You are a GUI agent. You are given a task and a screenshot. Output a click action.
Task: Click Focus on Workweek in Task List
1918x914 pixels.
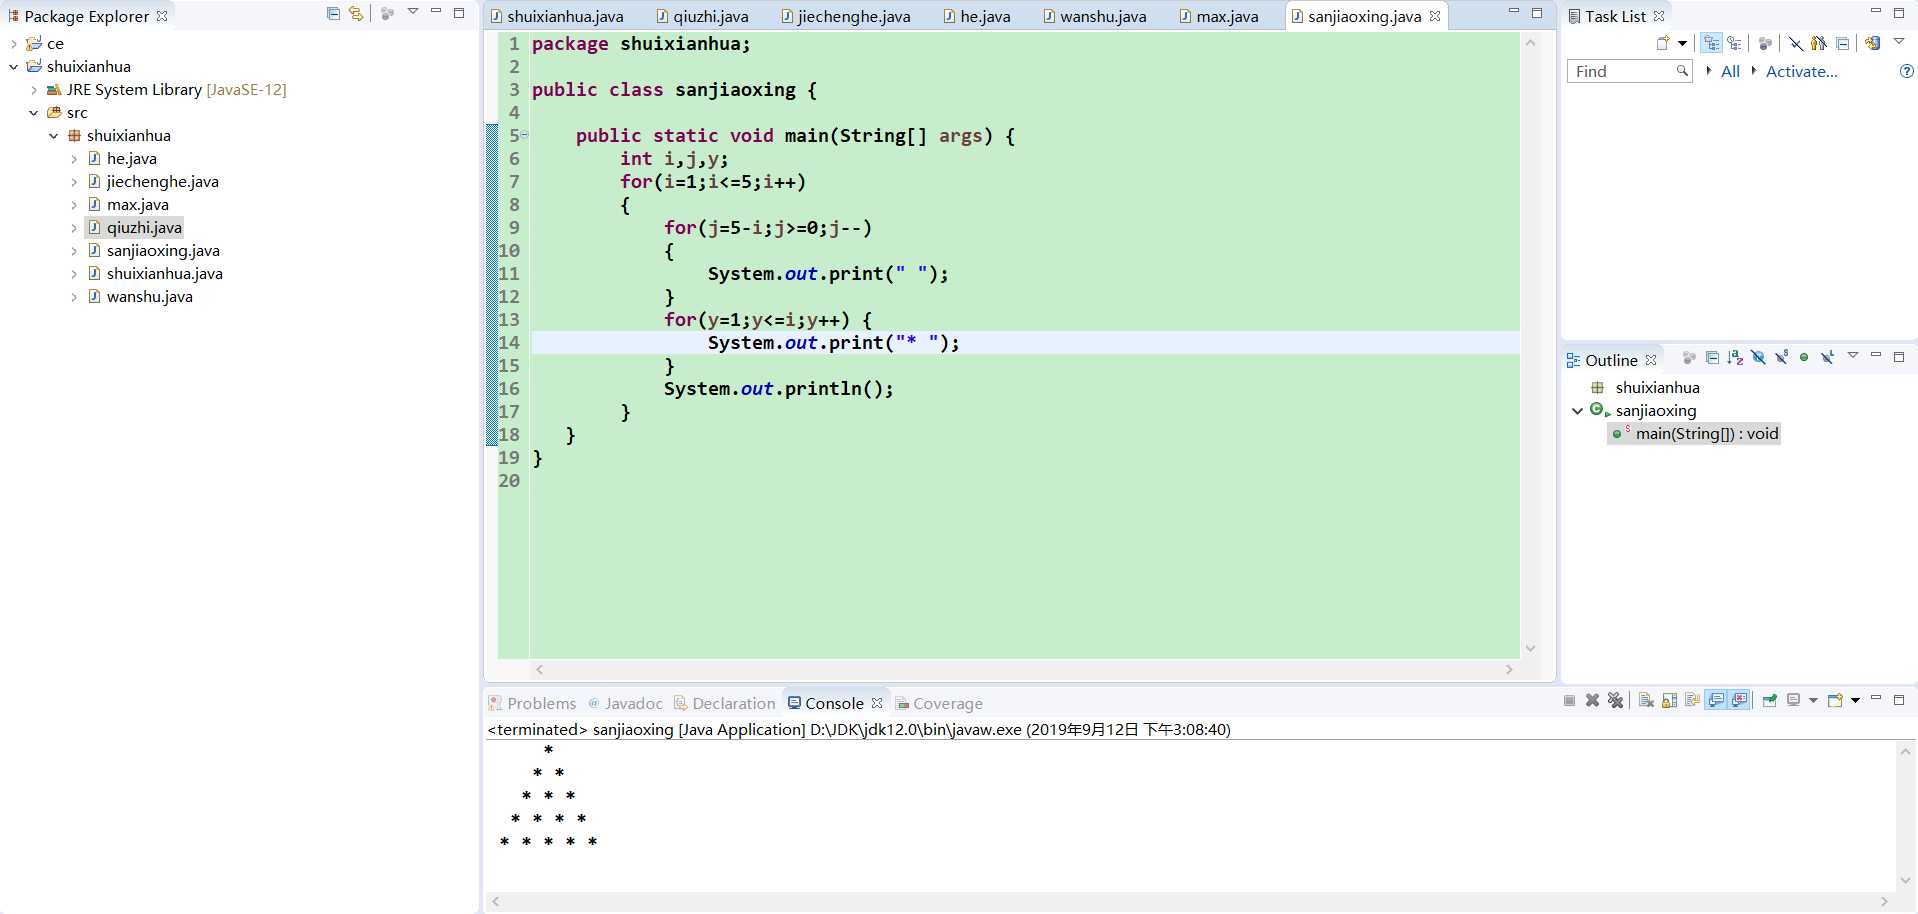point(1765,43)
